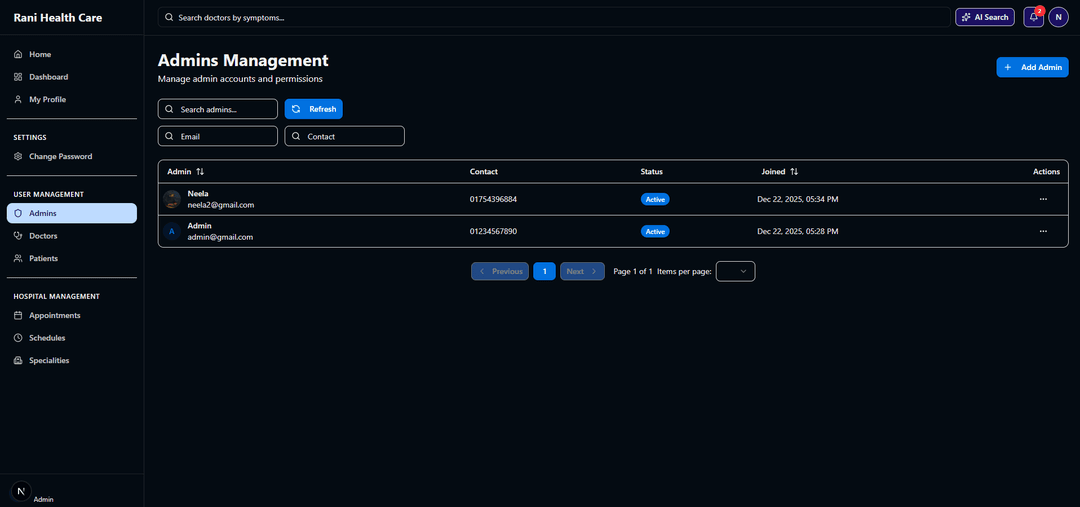Click the Email filter field
This screenshot has height=507, width=1080.
coord(218,136)
